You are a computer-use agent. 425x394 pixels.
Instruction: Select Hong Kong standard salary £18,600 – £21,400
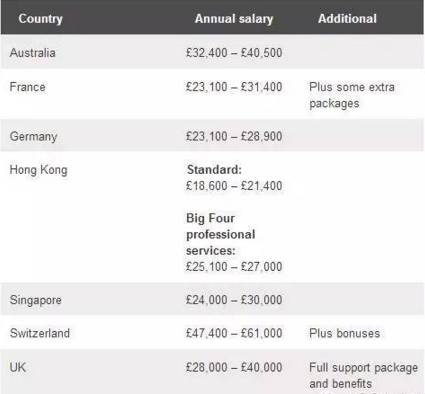[x=234, y=186]
